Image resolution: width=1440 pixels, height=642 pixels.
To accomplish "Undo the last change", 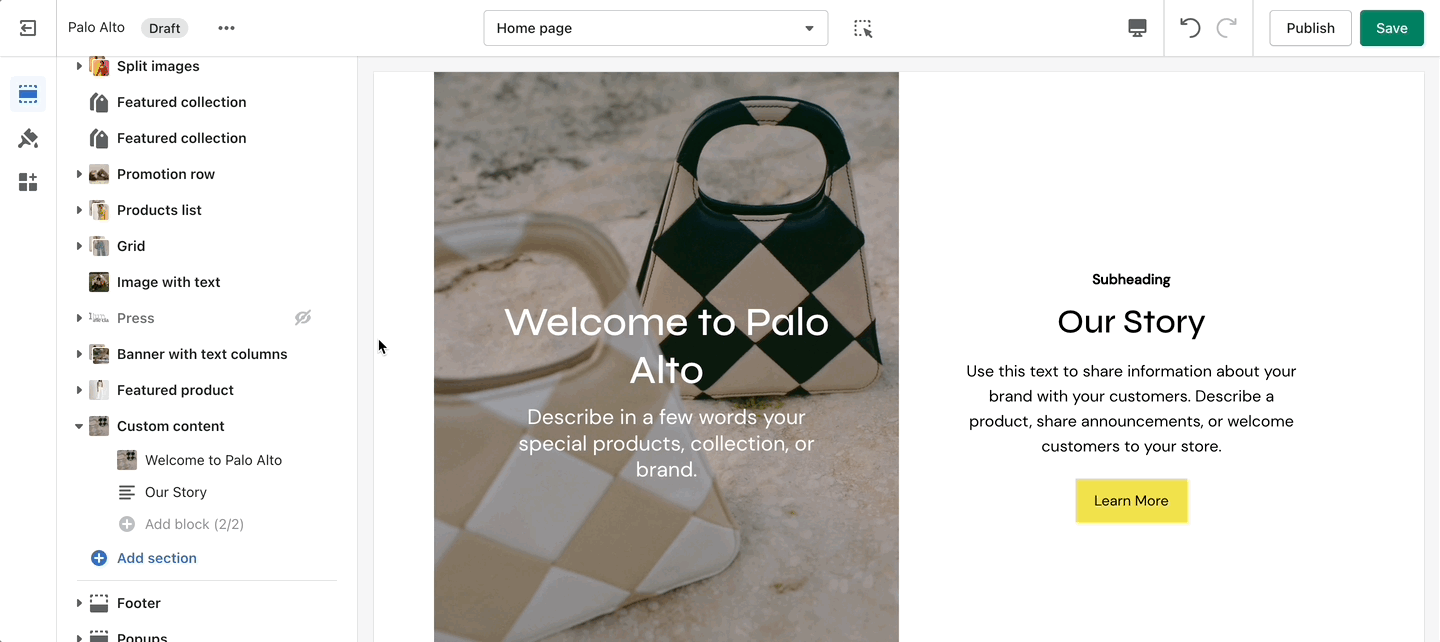I will click(1190, 28).
